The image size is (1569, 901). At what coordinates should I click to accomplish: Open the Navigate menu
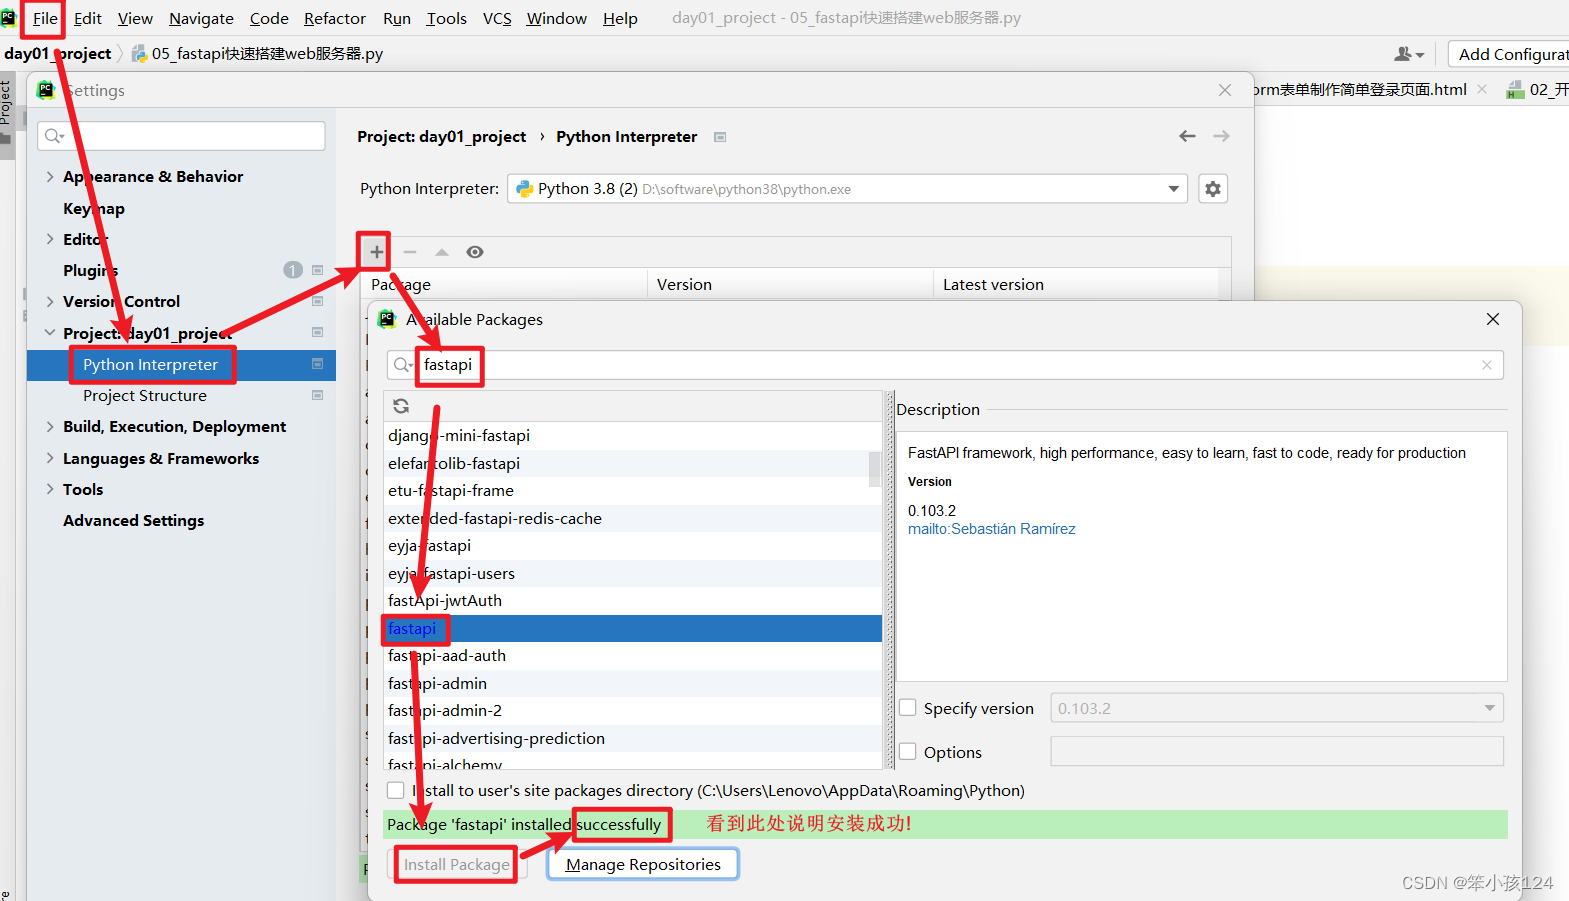click(201, 18)
